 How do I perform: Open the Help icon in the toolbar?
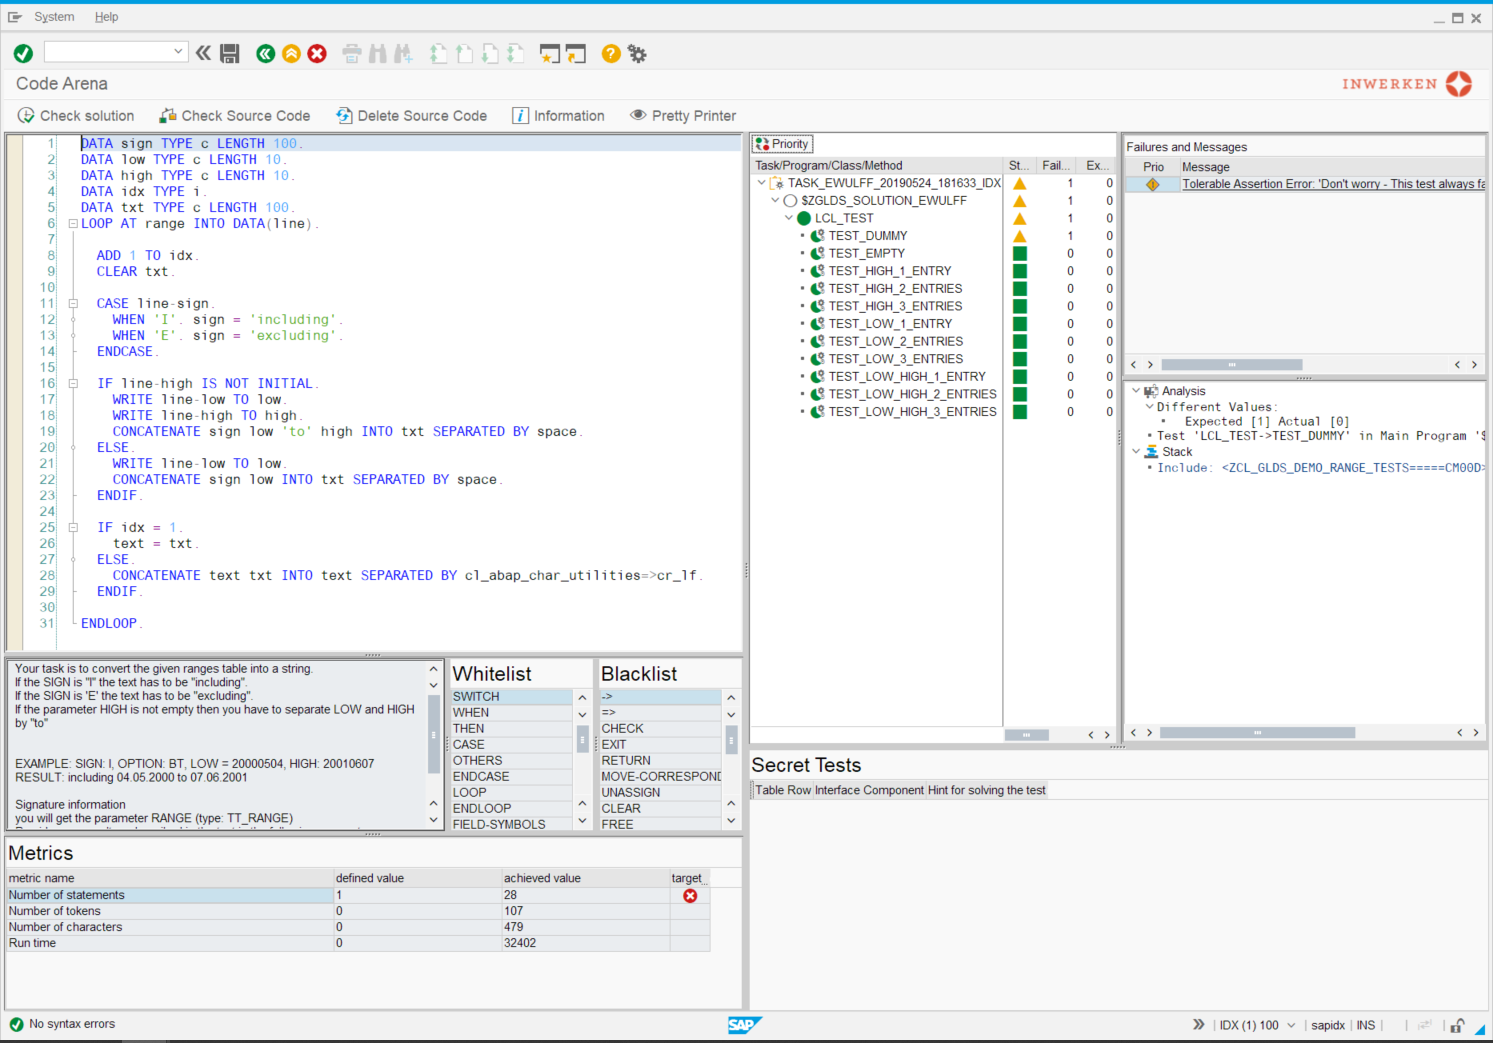coord(610,53)
